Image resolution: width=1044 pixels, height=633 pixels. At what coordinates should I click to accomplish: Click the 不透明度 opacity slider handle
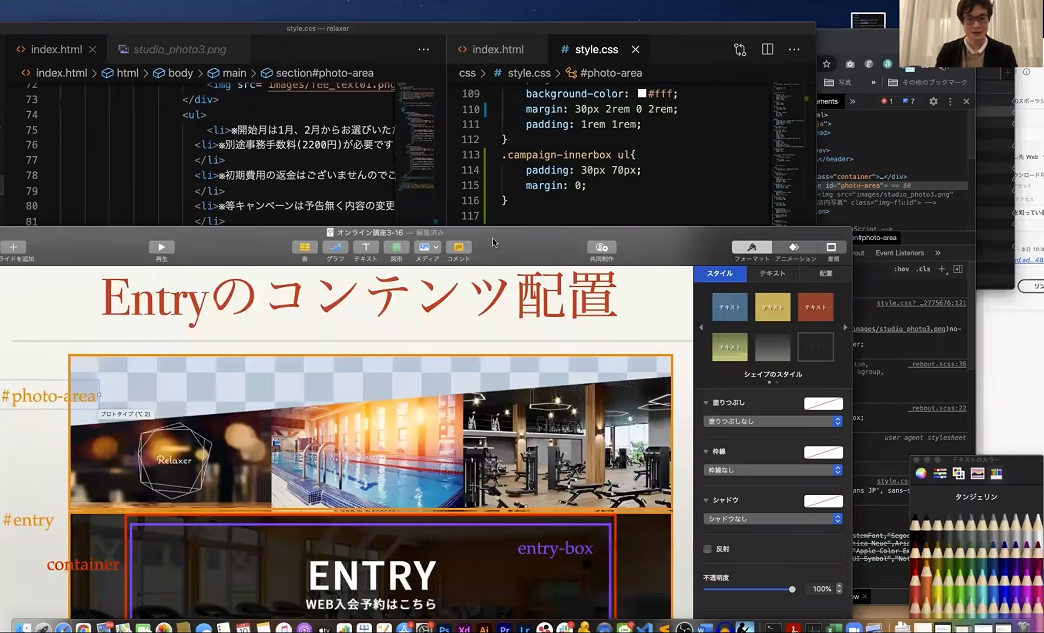point(792,589)
